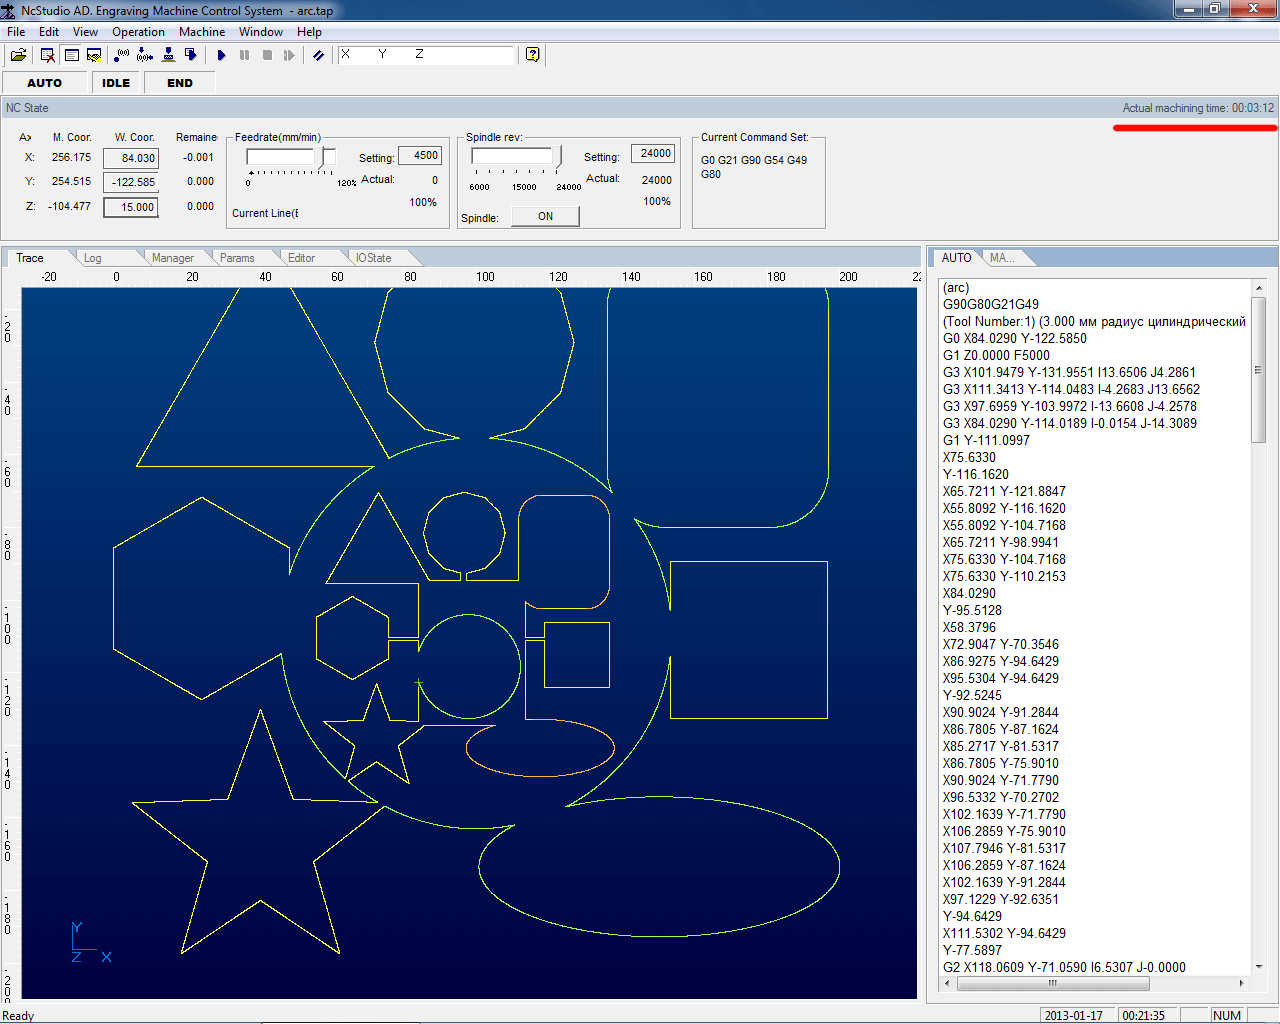Viewport: 1280px width, 1024px height.
Task: Click the Open file folder icon
Action: coord(18,55)
